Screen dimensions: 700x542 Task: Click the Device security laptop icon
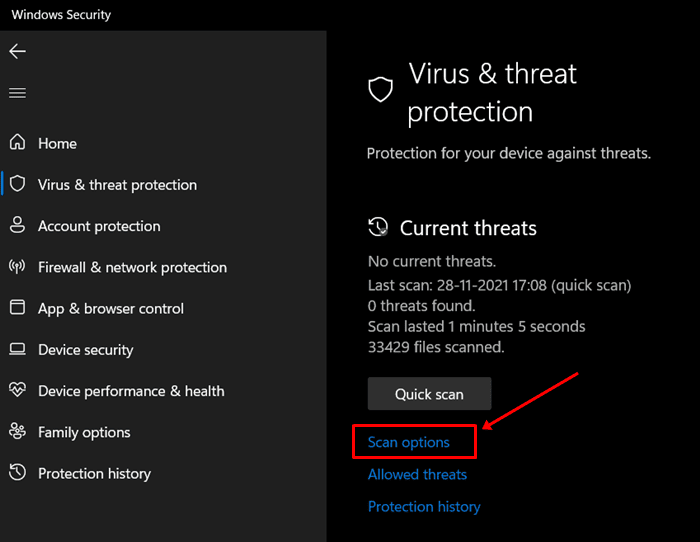(17, 350)
